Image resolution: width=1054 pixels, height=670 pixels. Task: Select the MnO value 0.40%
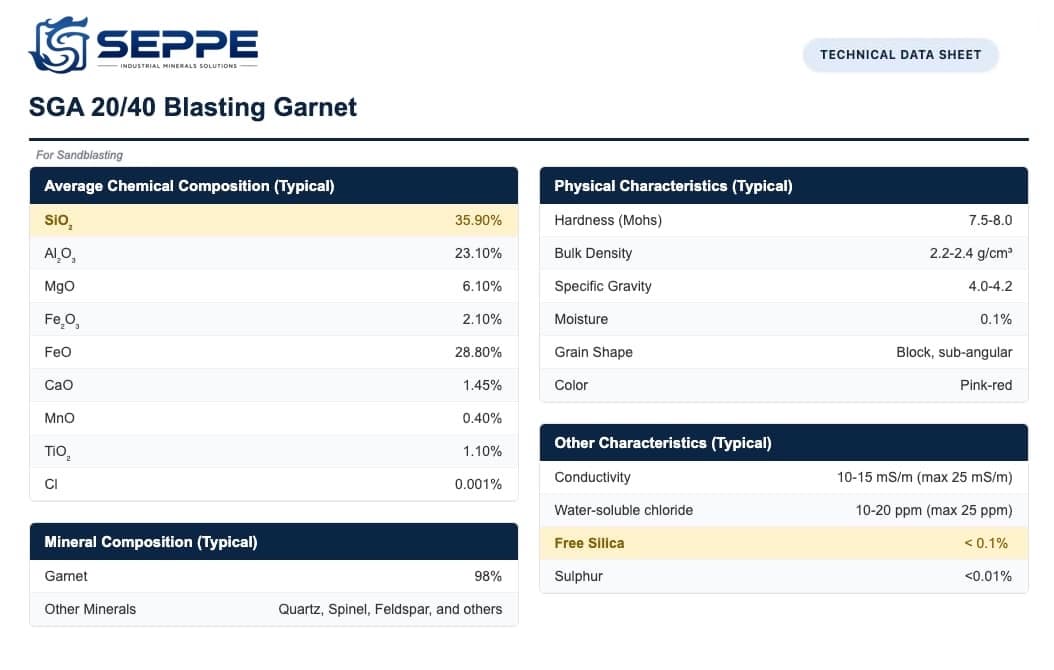pyautogui.click(x=481, y=418)
